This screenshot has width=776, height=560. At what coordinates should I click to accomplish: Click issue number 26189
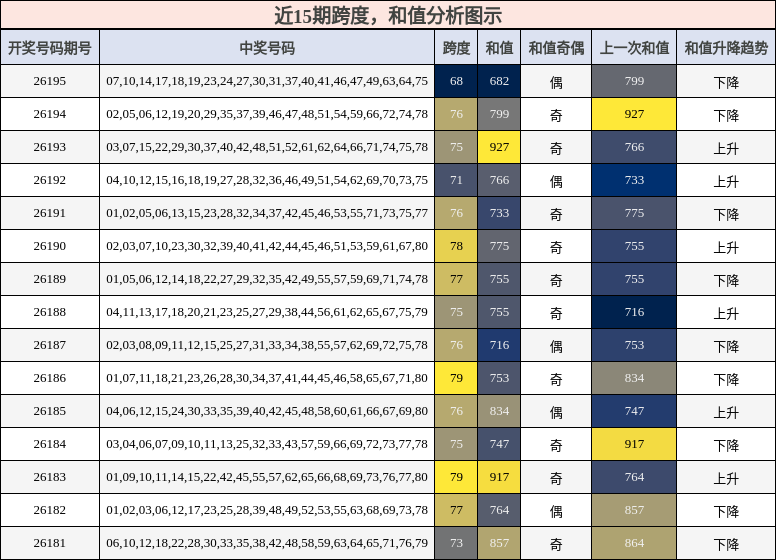pos(49,279)
